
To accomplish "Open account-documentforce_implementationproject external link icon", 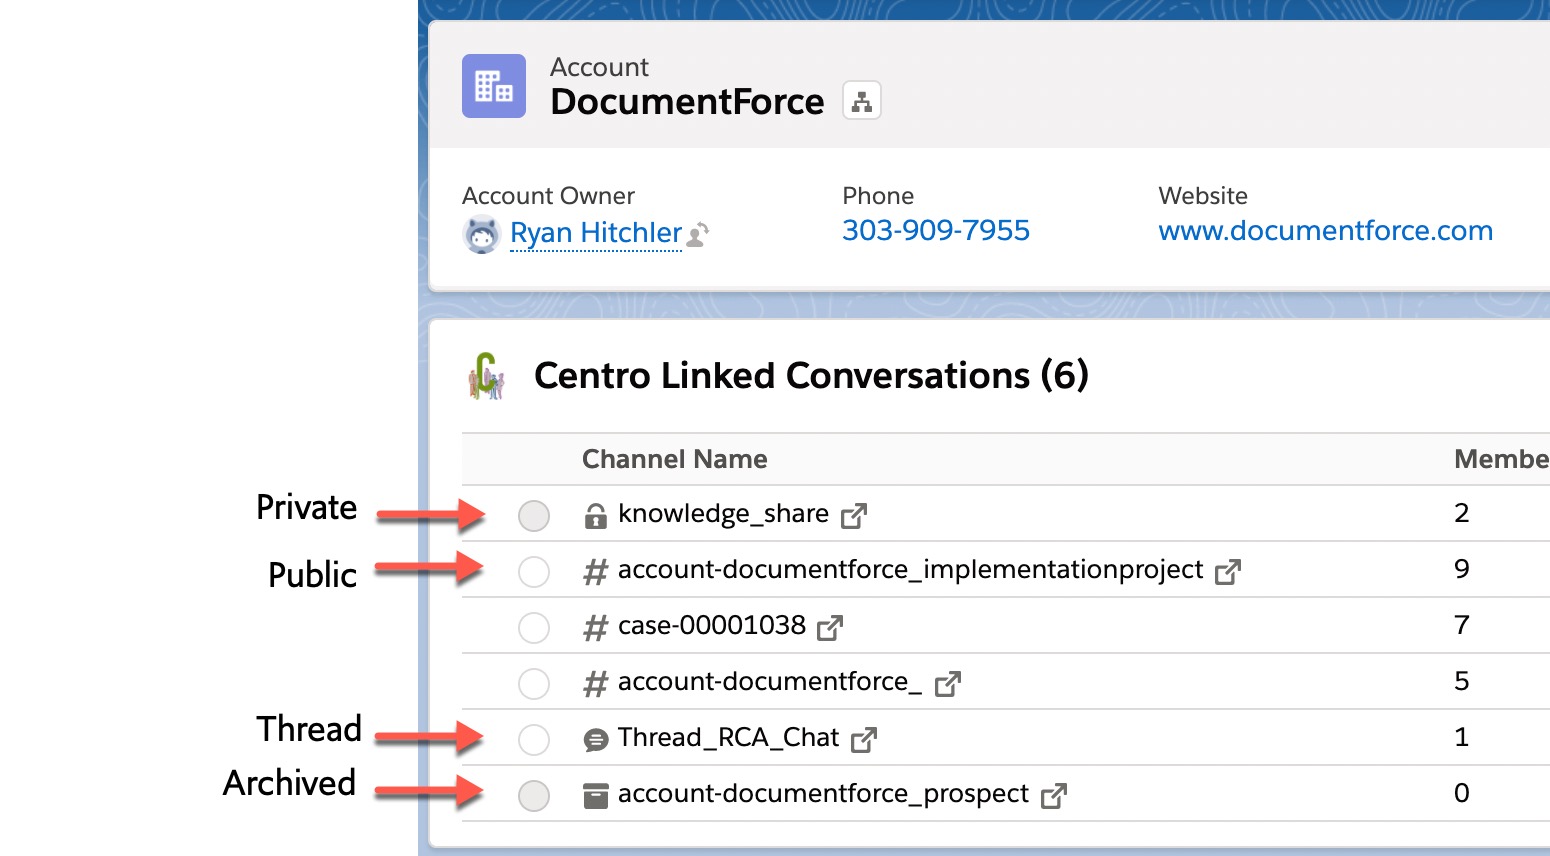I will (x=1228, y=572).
